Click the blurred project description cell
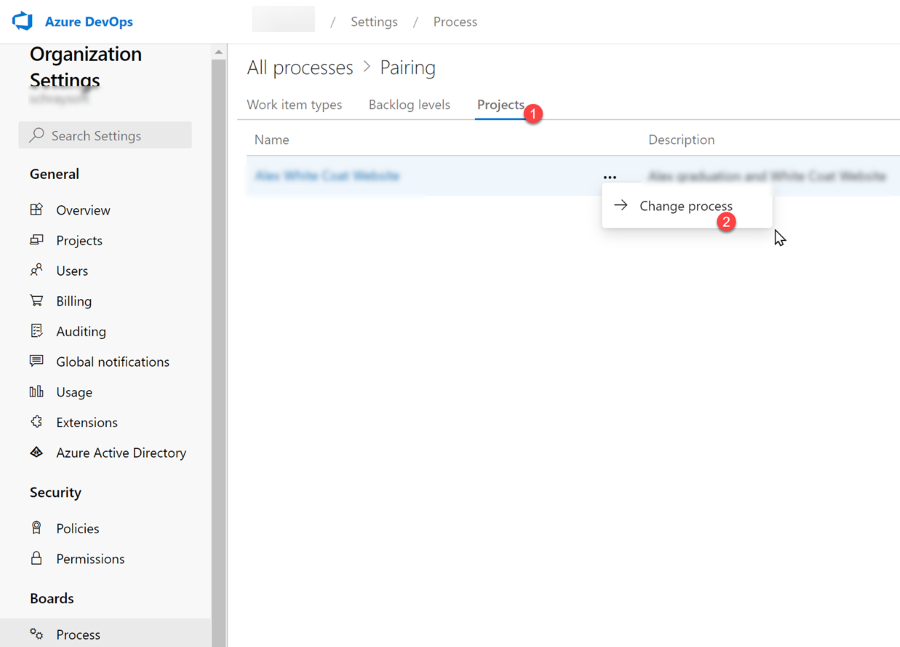 [x=767, y=176]
